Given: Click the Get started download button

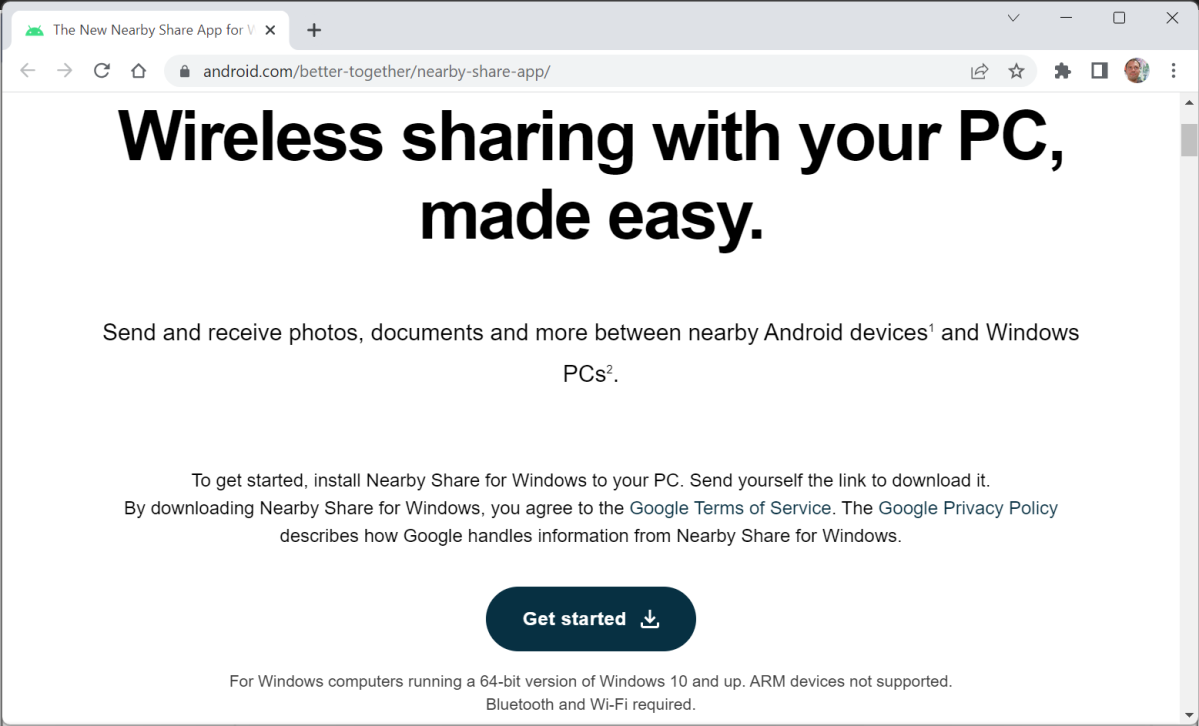Looking at the screenshot, I should [x=591, y=619].
